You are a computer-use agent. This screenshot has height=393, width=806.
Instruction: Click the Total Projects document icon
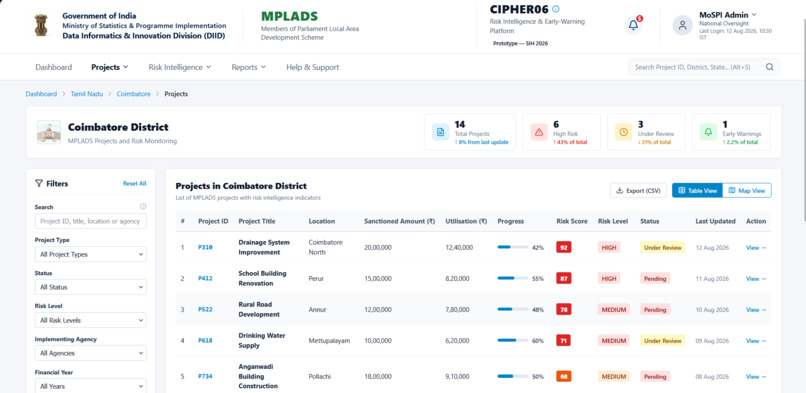pyautogui.click(x=440, y=132)
